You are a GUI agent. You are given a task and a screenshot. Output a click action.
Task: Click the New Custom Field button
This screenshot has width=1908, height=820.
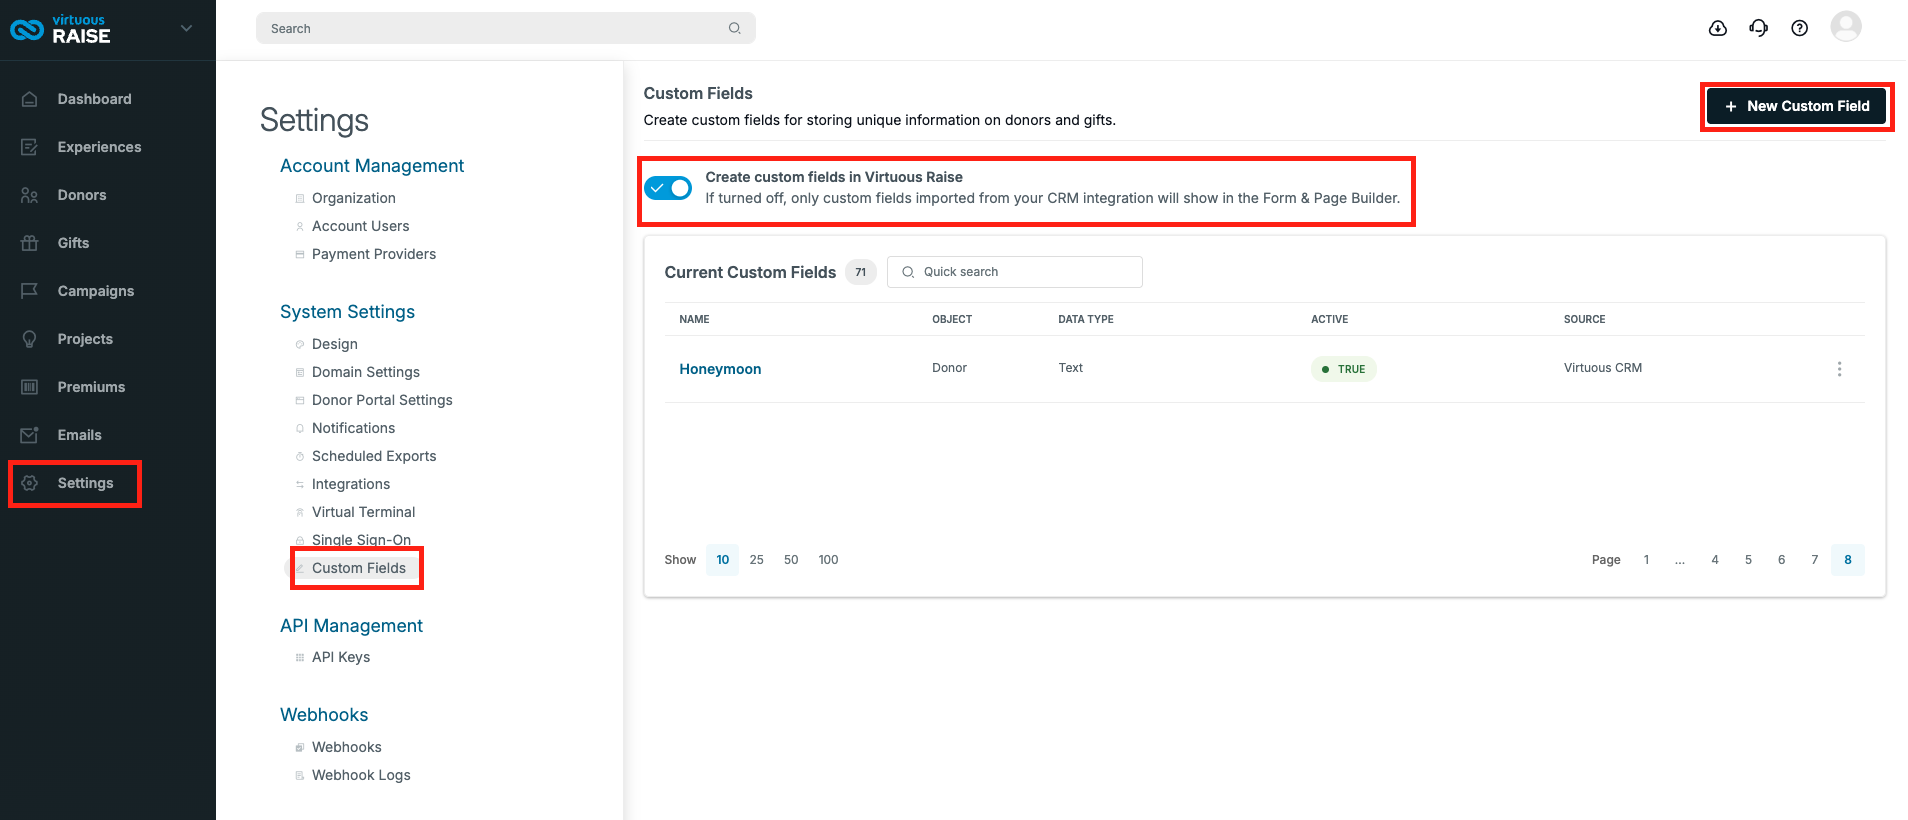[x=1797, y=106]
